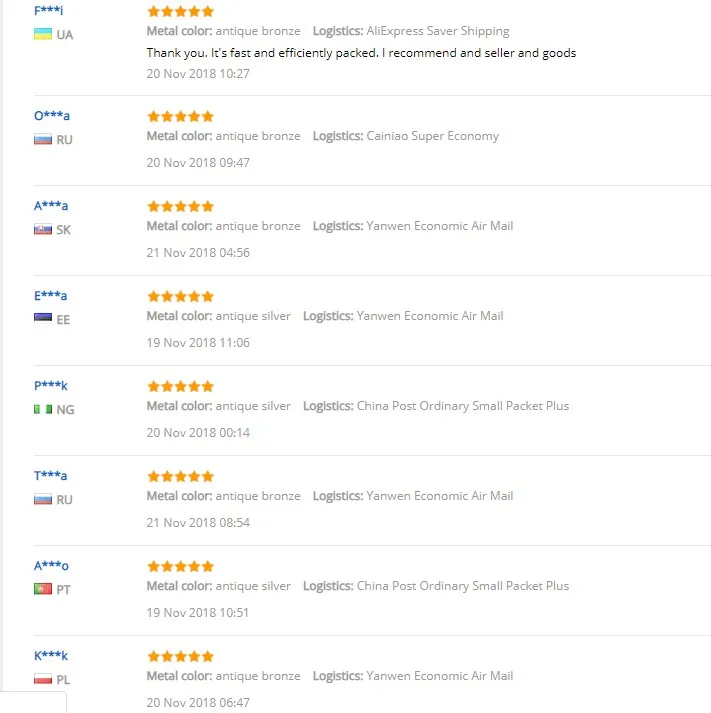Image resolution: width=711 pixels, height=713 pixels.
Task: Open reviewer K***k profile link
Action: point(51,656)
